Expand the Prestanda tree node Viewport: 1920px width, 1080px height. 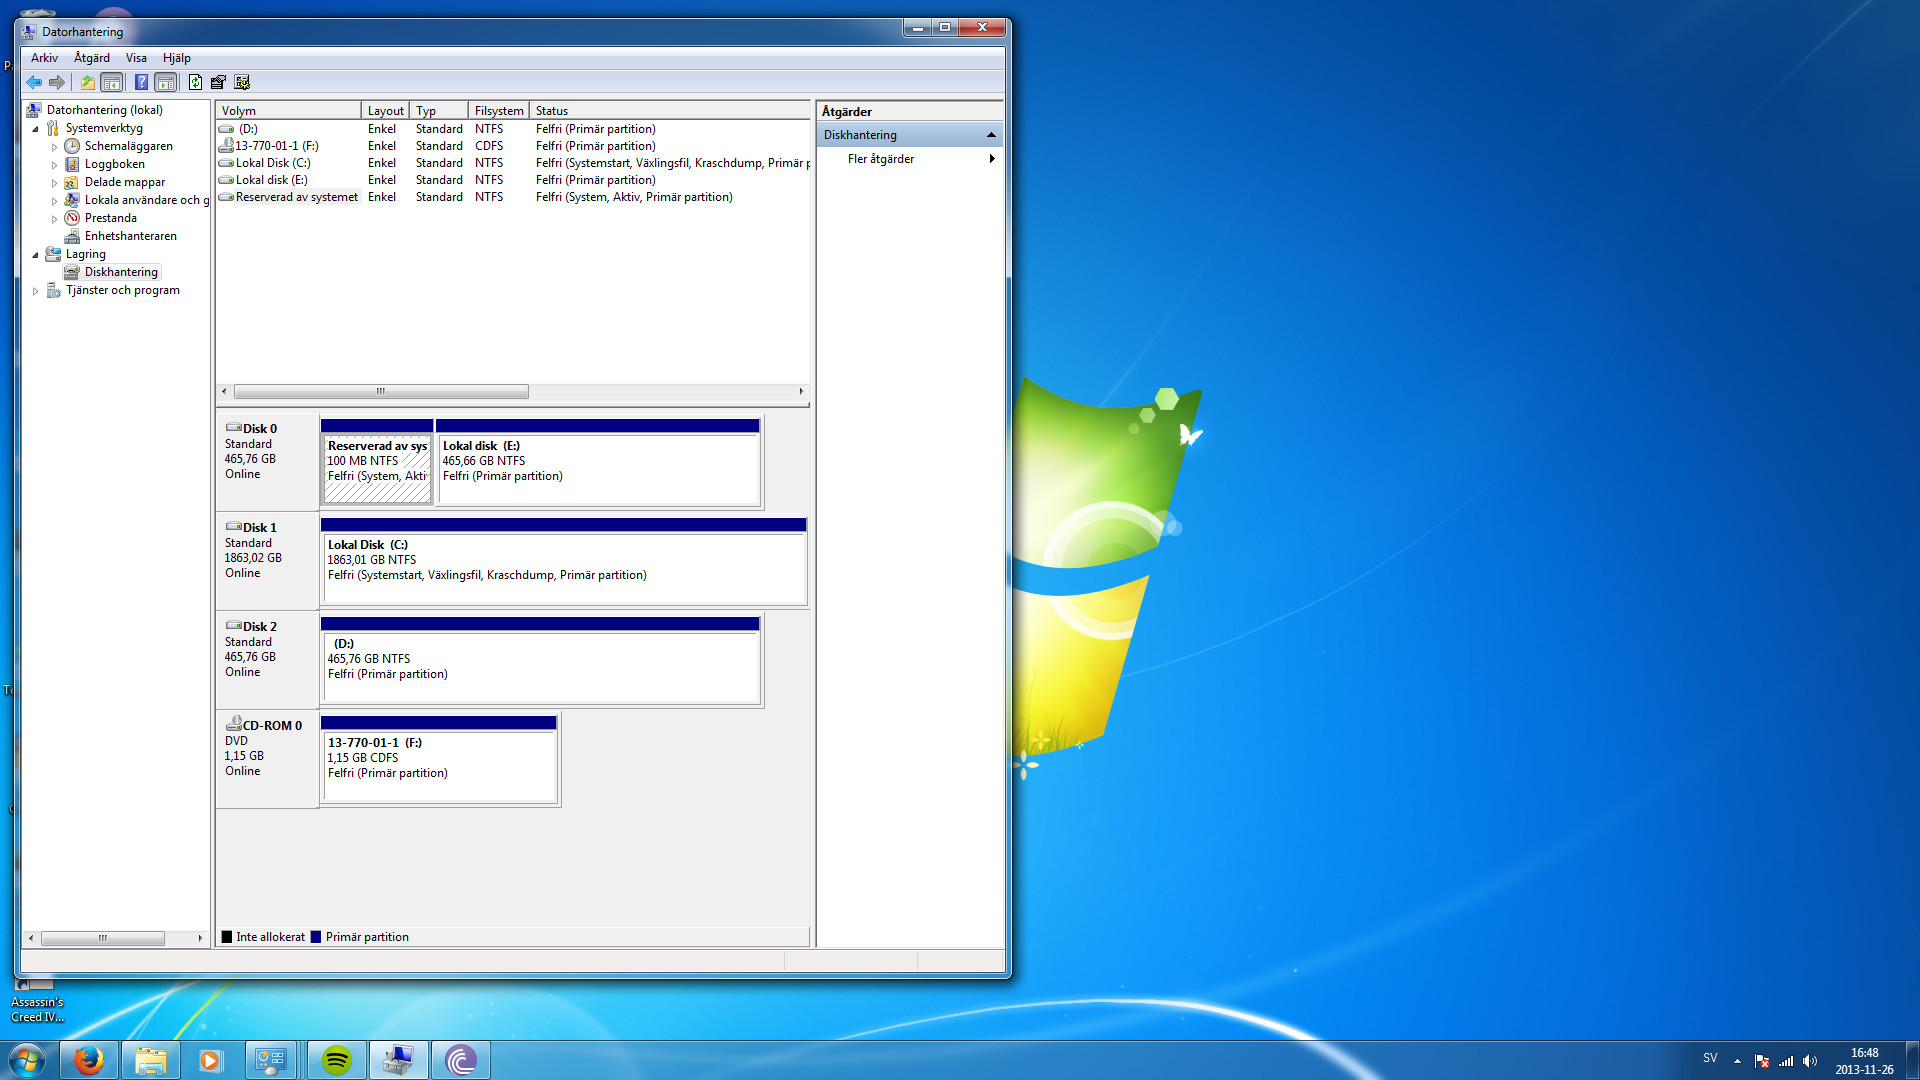point(55,219)
